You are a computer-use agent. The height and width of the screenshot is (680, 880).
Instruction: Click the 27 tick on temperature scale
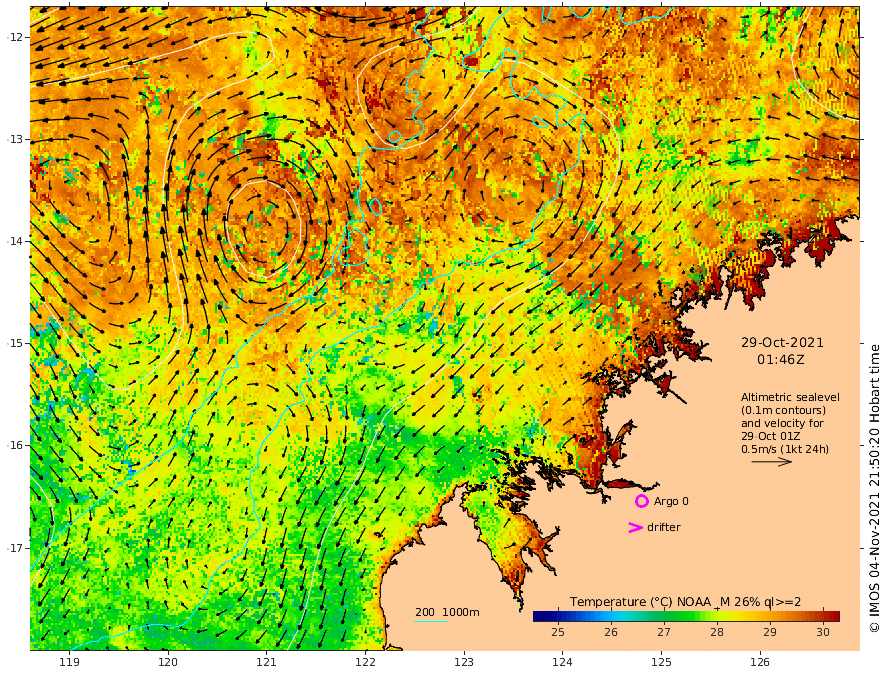[x=664, y=632]
